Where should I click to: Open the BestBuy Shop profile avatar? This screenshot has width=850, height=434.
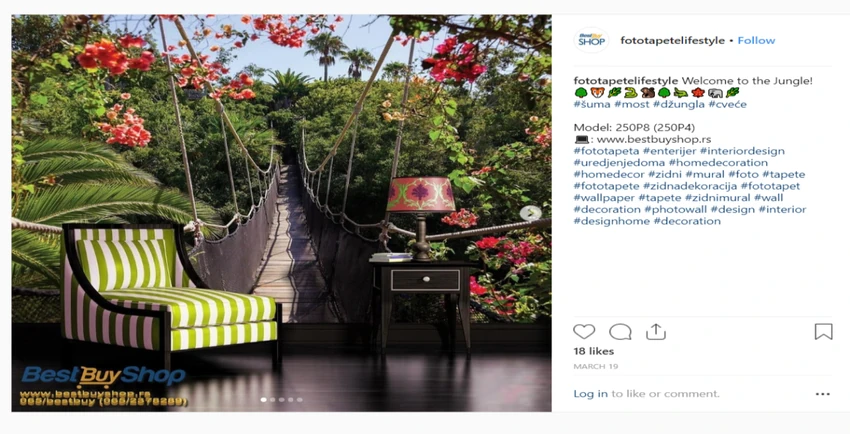(591, 40)
